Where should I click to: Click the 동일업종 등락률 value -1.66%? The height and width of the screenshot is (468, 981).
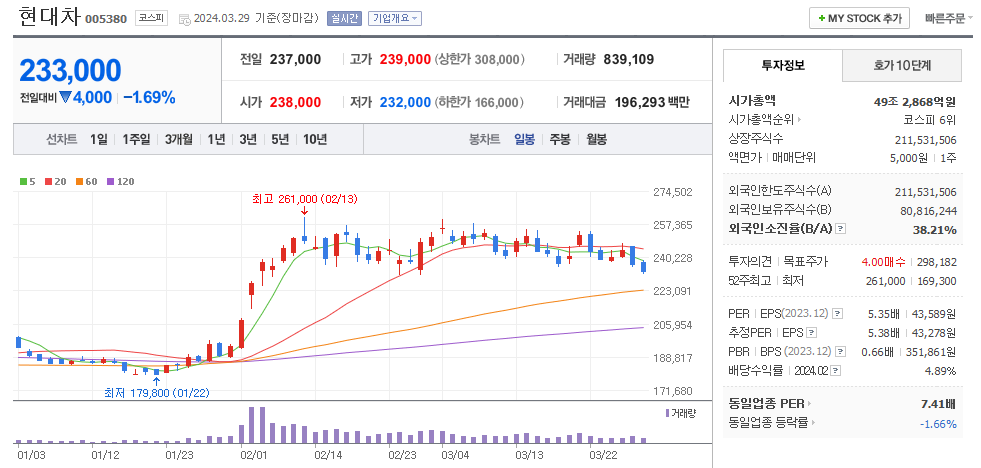click(938, 424)
